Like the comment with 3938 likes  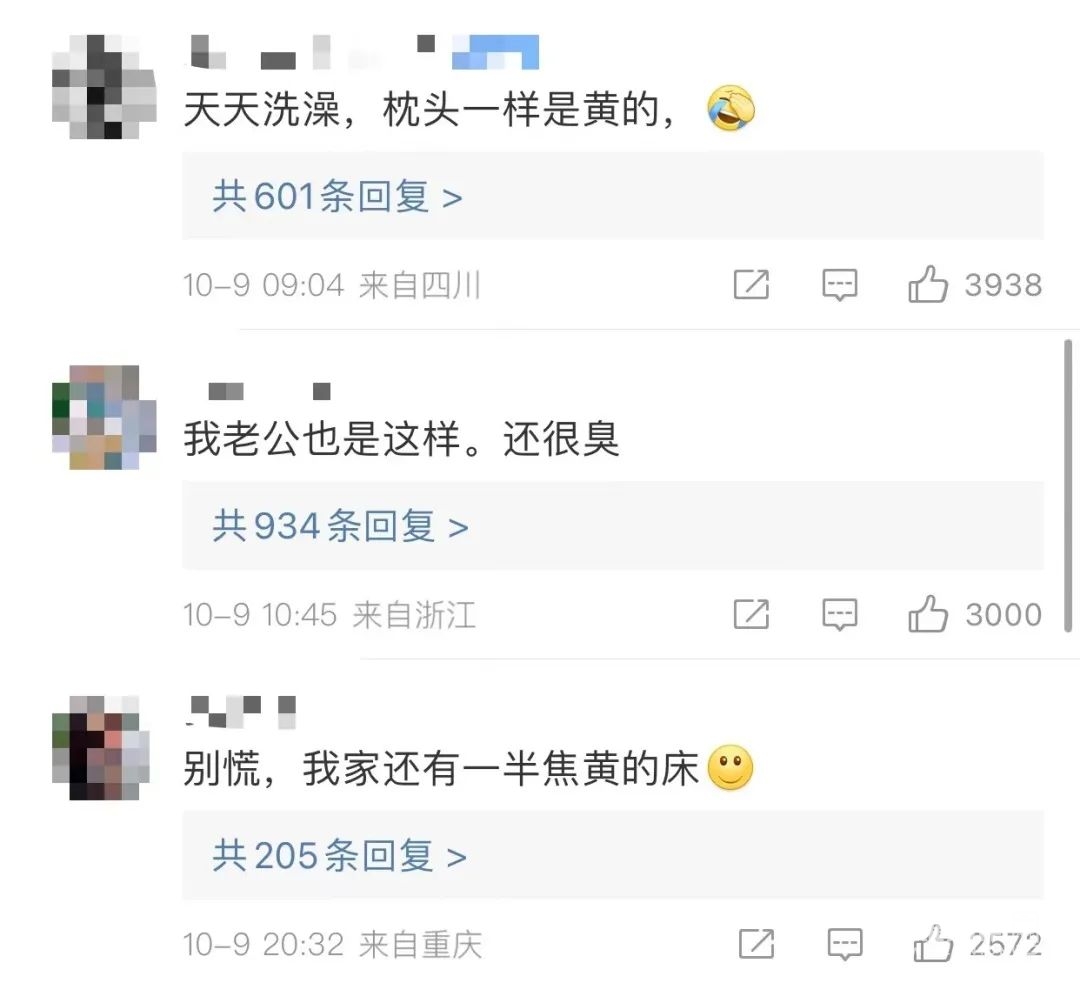(x=928, y=284)
